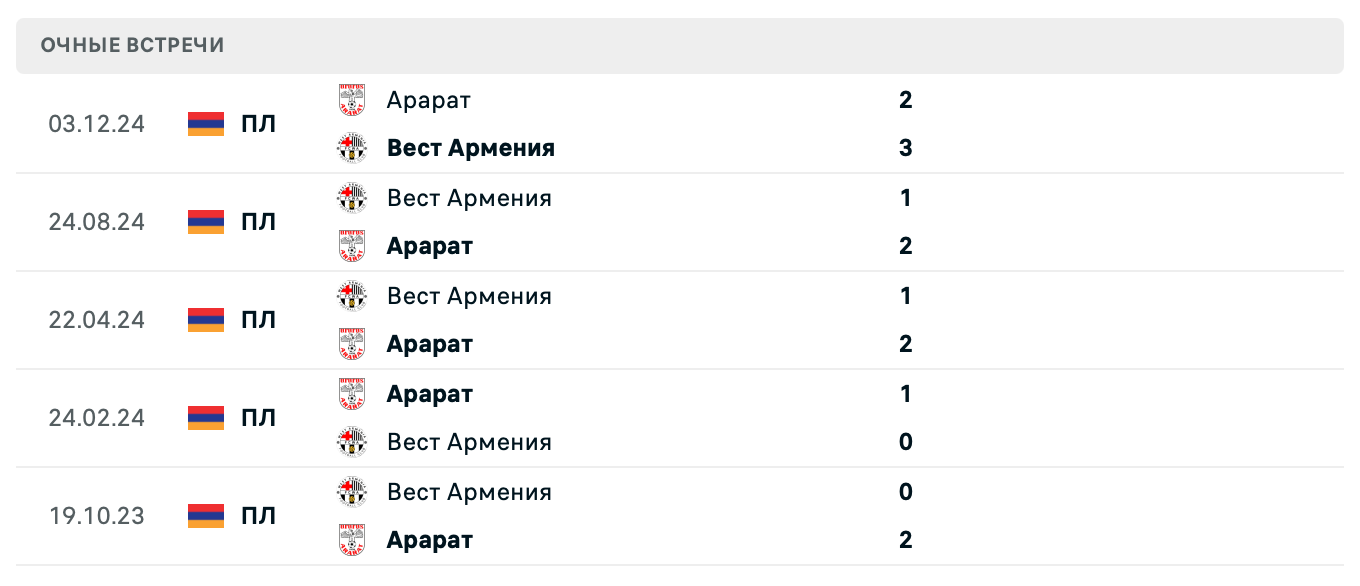Click the score 3 for Вест Армения
This screenshot has width=1360, height=586.
coord(905,147)
